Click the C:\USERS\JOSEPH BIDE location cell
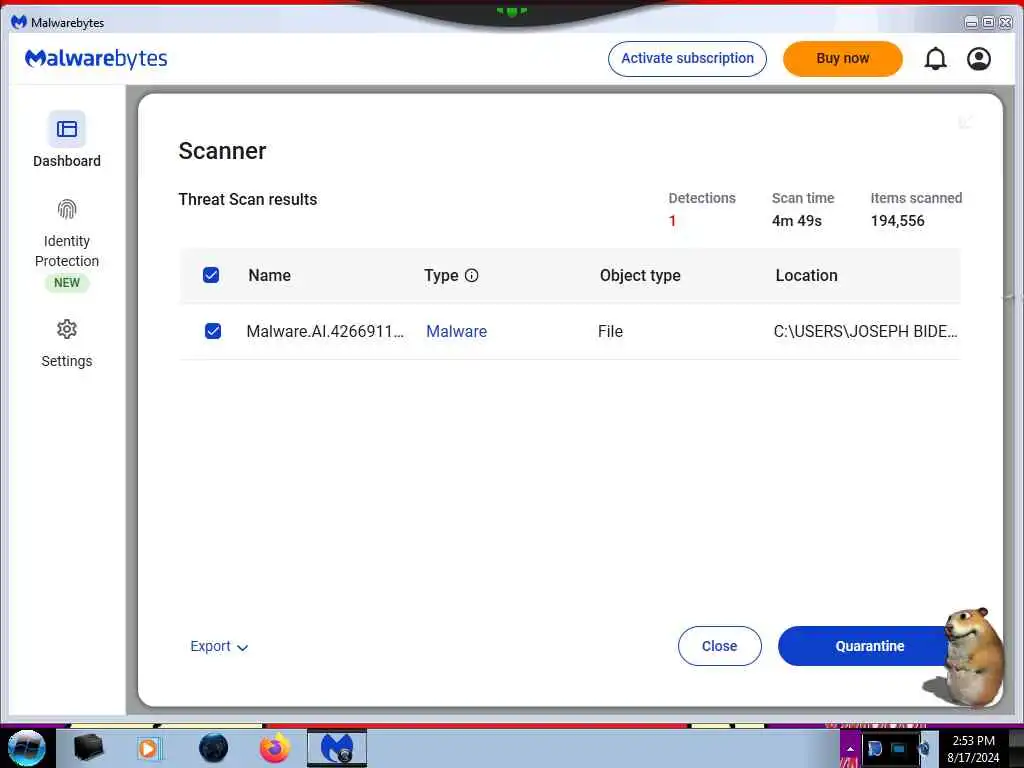 tap(865, 331)
